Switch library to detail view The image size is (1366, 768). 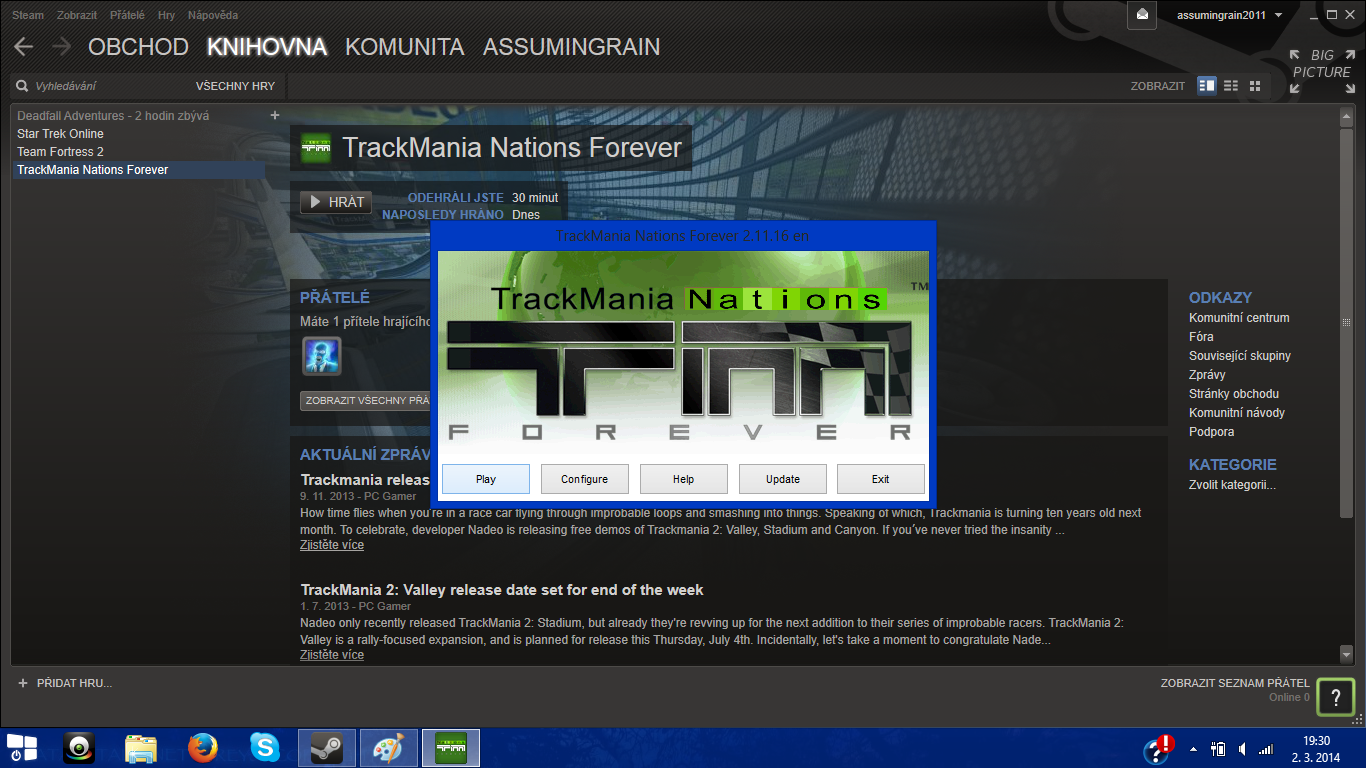coord(1207,86)
